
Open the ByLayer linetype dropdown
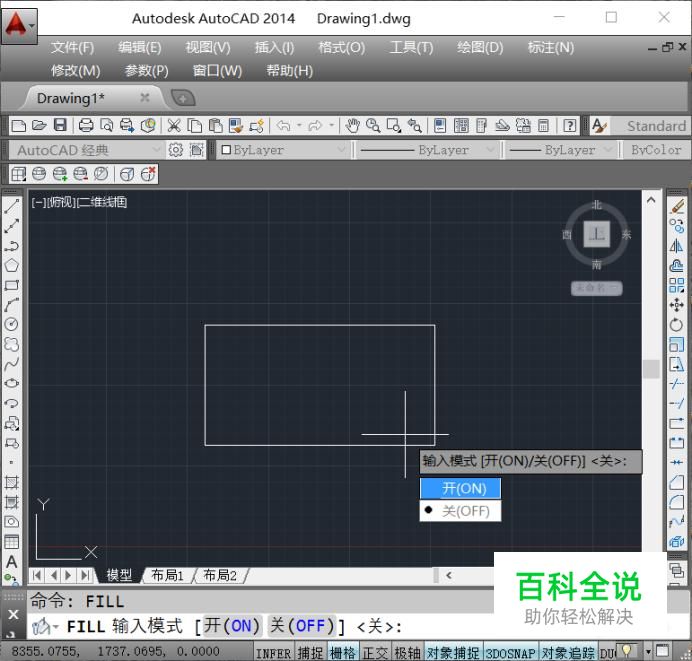(427, 150)
